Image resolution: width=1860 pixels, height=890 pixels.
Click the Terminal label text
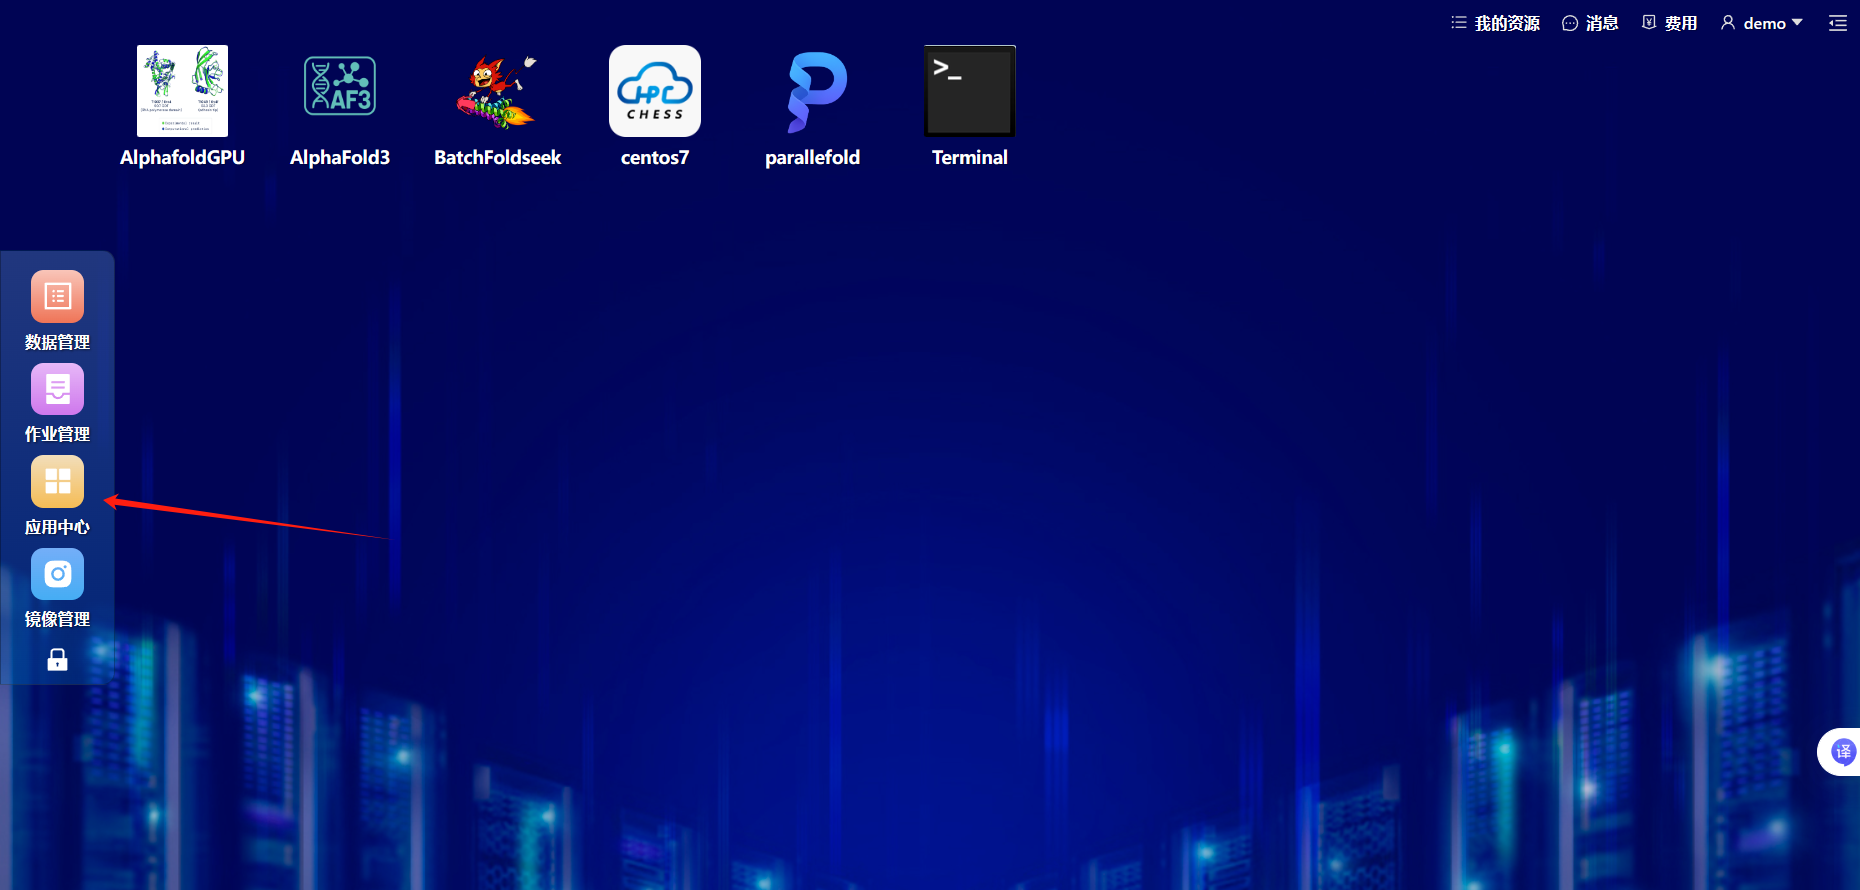[970, 157]
